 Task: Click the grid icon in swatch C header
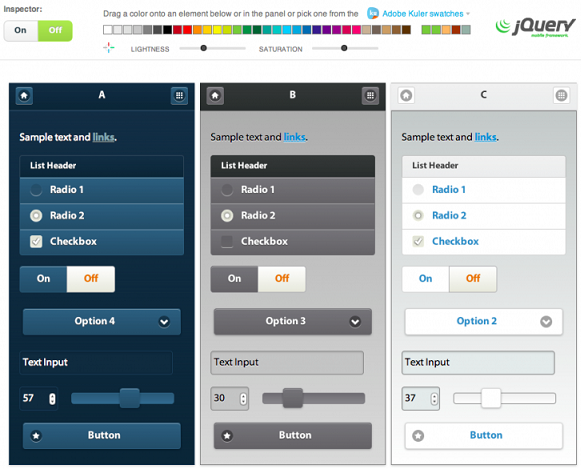tap(561, 96)
